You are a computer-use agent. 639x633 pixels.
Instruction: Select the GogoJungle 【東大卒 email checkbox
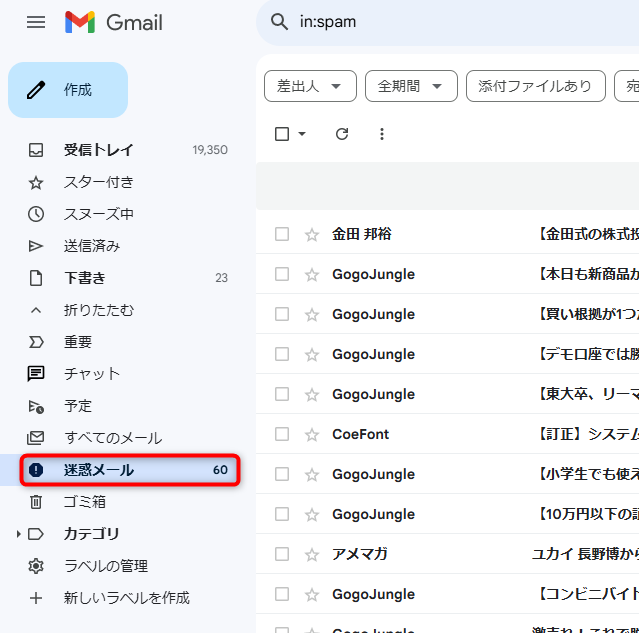[x=282, y=394]
